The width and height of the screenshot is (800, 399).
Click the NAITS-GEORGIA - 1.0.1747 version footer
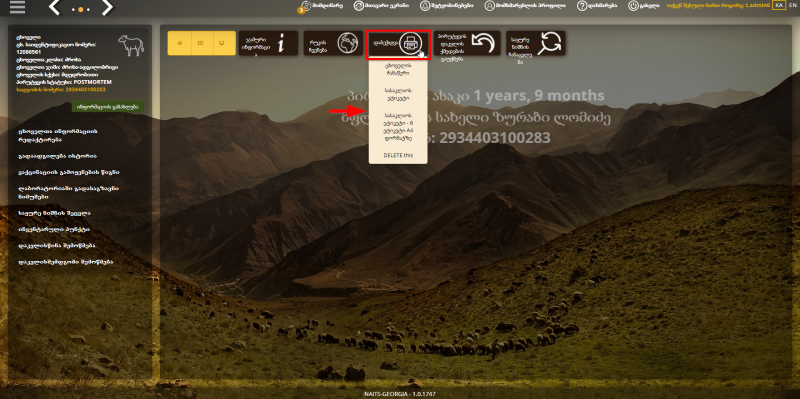[400, 394]
